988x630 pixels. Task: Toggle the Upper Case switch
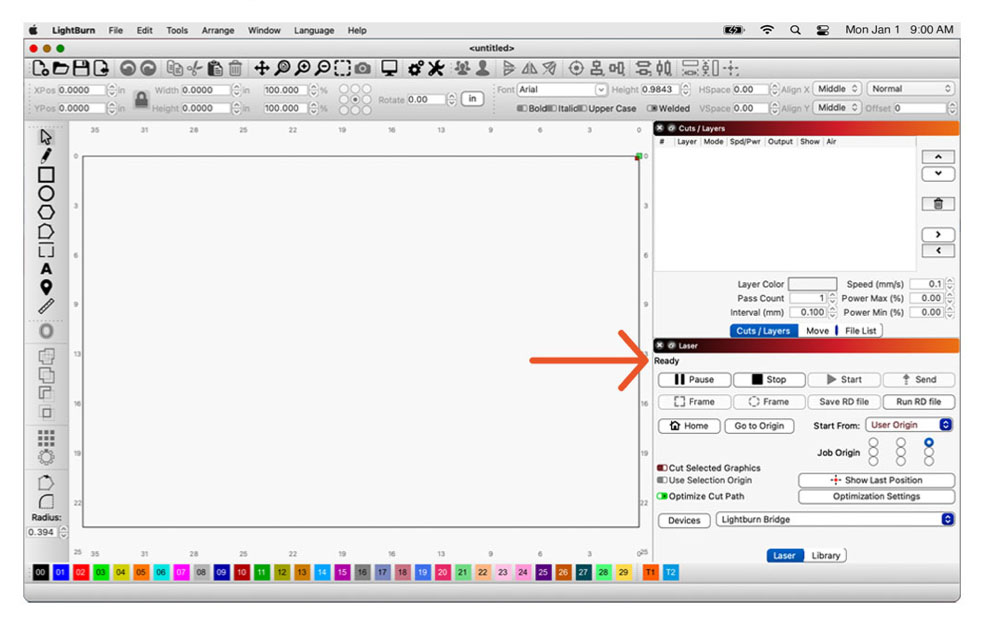point(582,108)
